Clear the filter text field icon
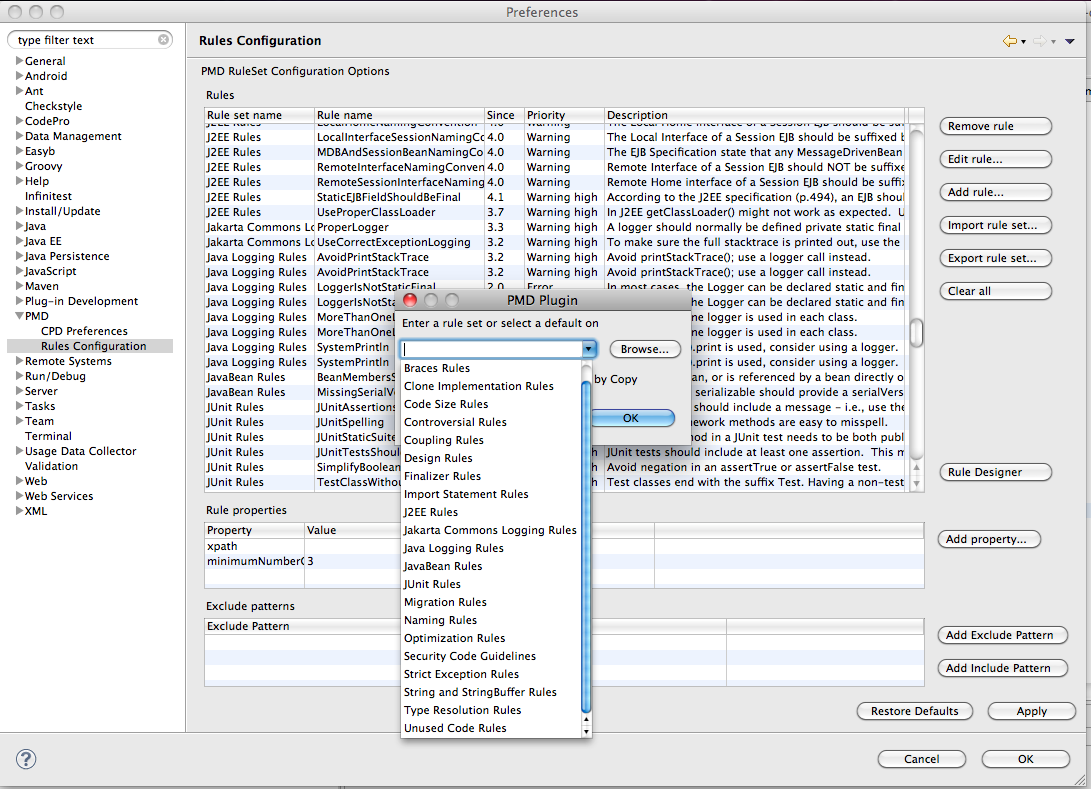1091x789 pixels. [164, 40]
